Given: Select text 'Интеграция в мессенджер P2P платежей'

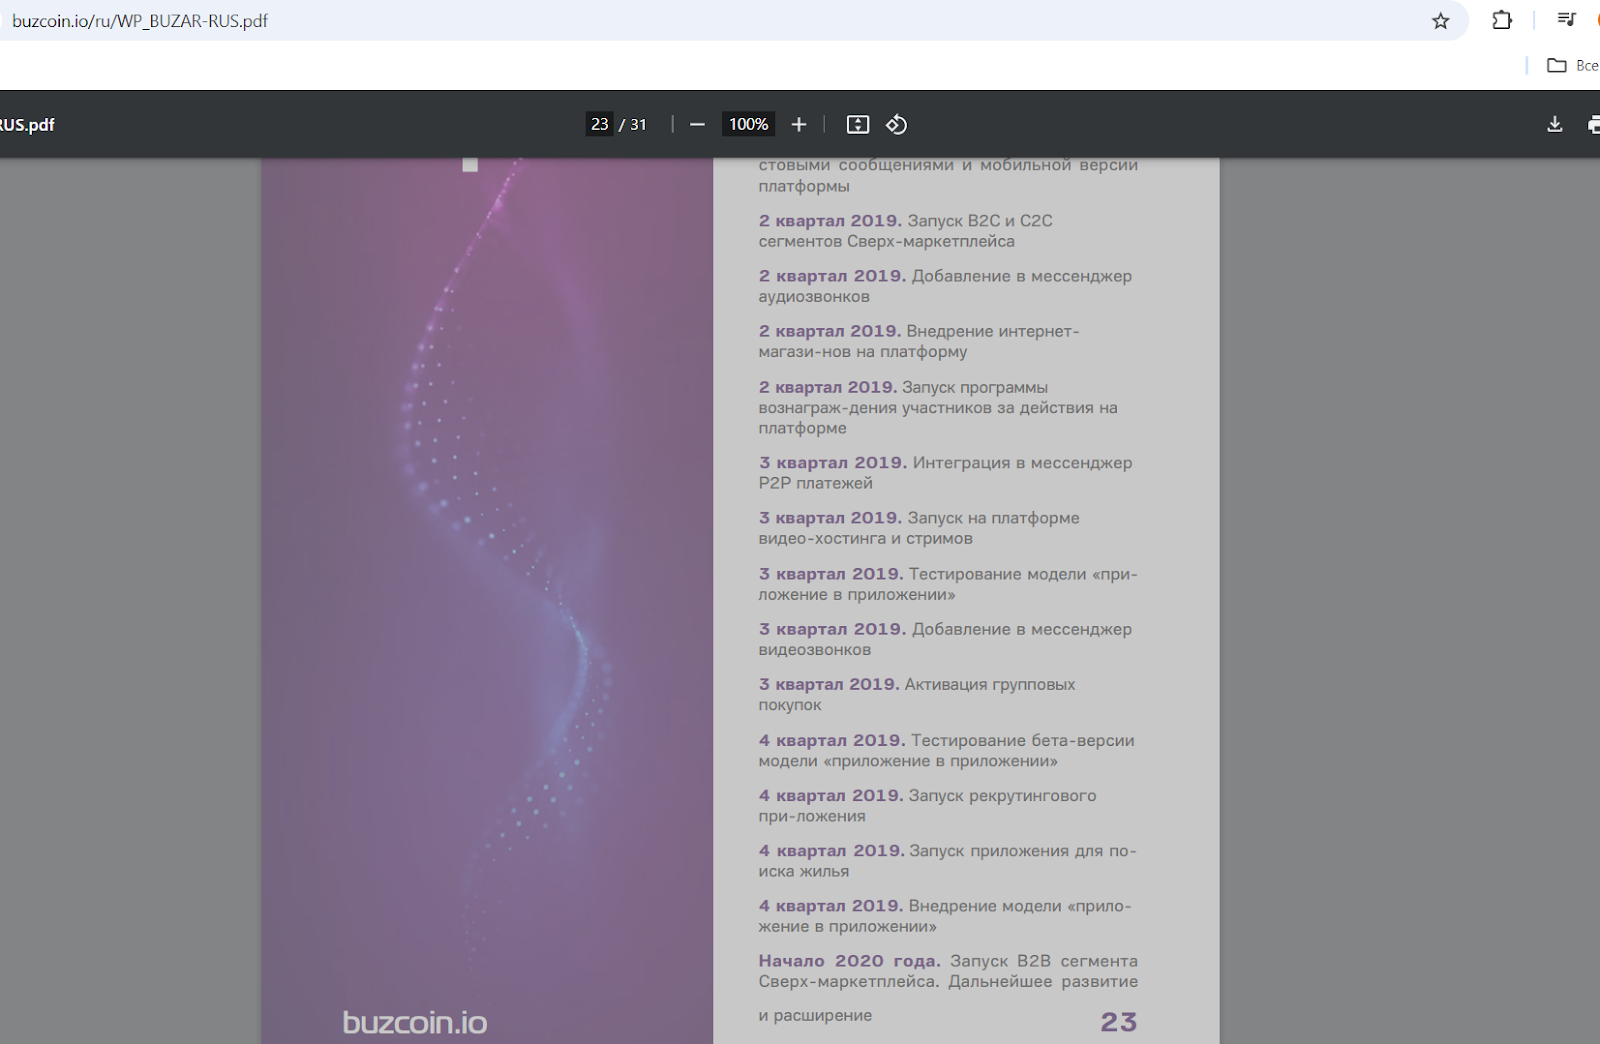Looking at the screenshot, I should tap(945, 473).
